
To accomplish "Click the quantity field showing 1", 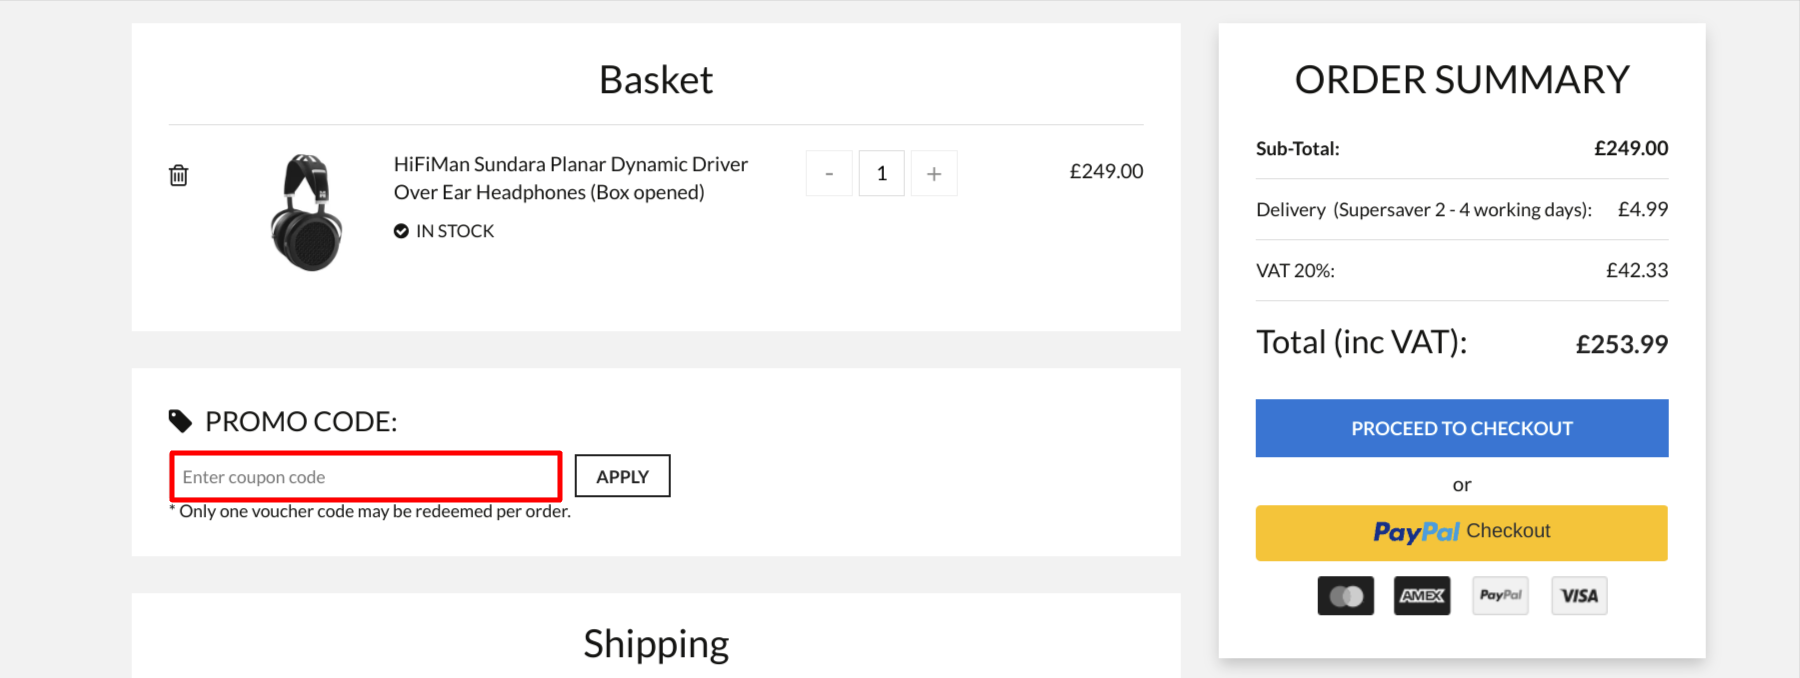I will (x=881, y=174).
